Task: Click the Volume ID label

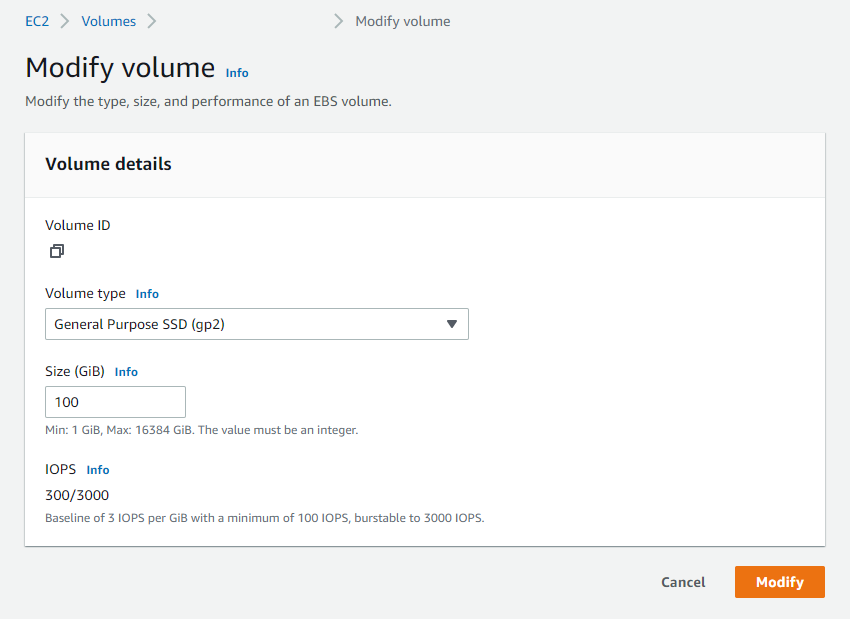Action: click(78, 225)
